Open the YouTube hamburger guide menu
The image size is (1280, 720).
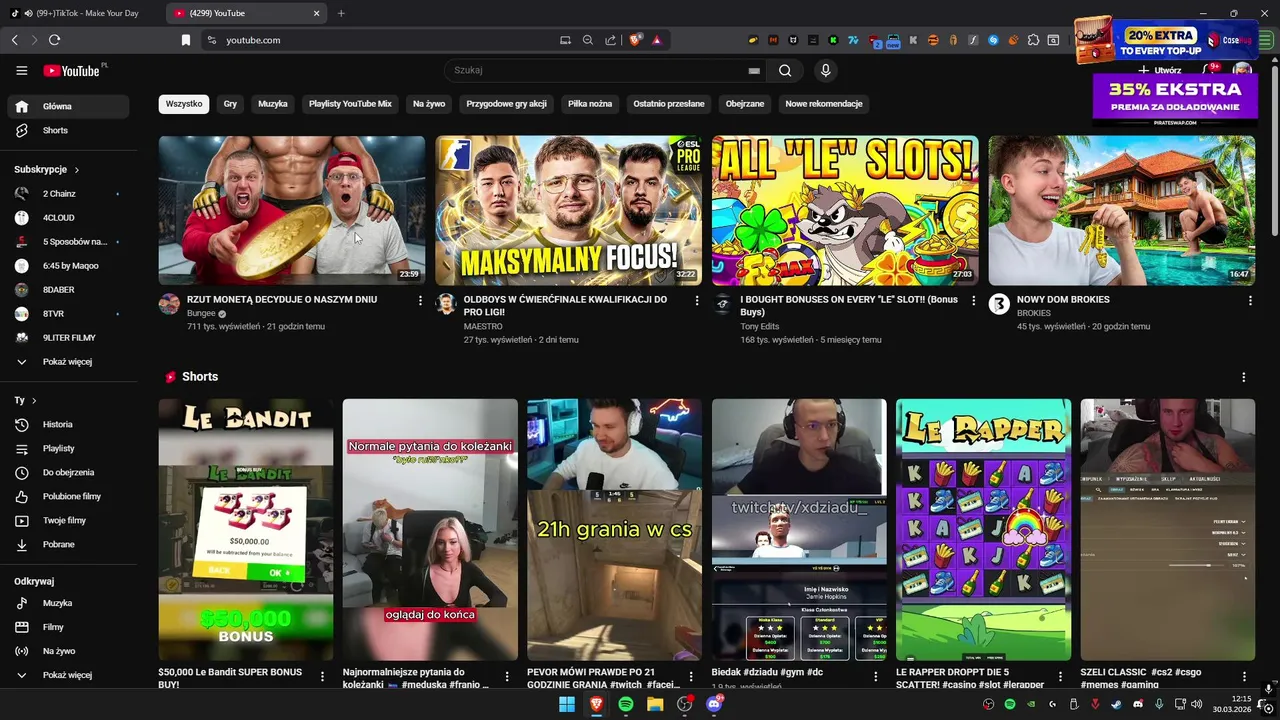pos(21,70)
